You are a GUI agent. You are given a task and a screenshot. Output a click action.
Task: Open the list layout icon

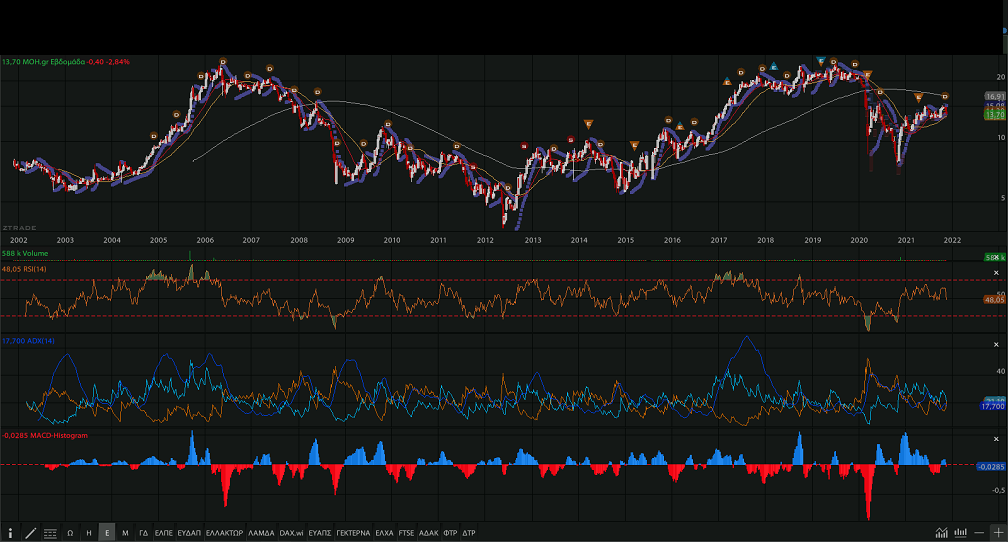point(51,533)
